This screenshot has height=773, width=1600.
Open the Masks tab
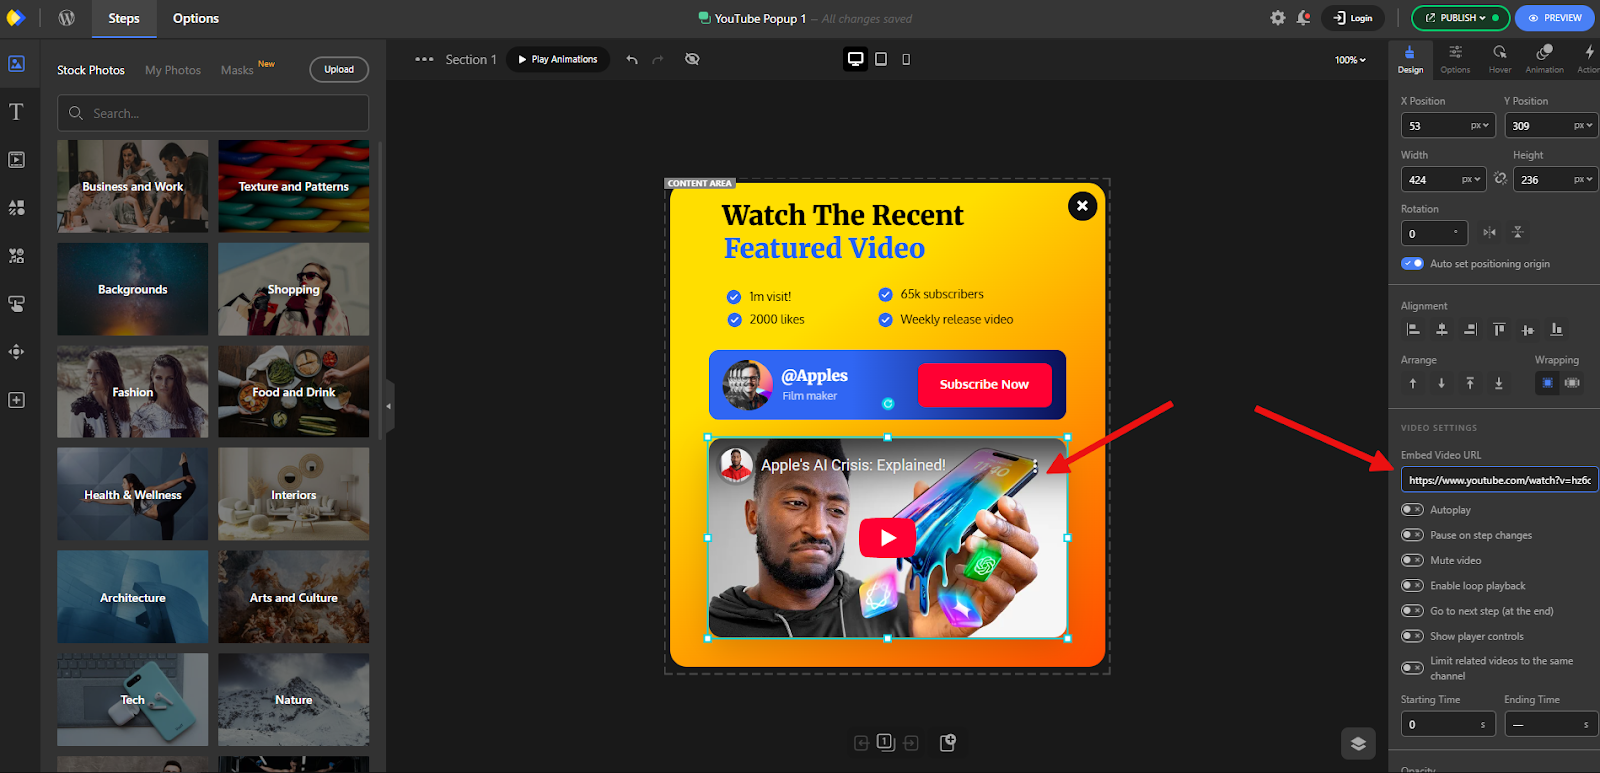pyautogui.click(x=237, y=70)
